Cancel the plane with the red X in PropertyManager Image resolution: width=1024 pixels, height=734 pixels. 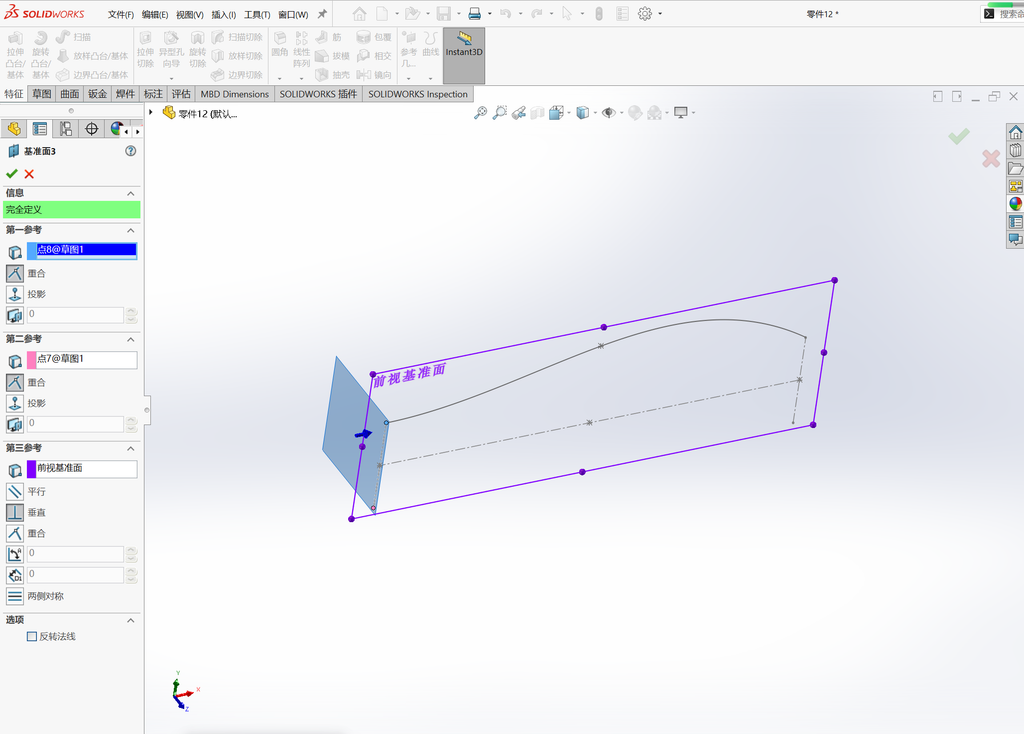coord(29,174)
